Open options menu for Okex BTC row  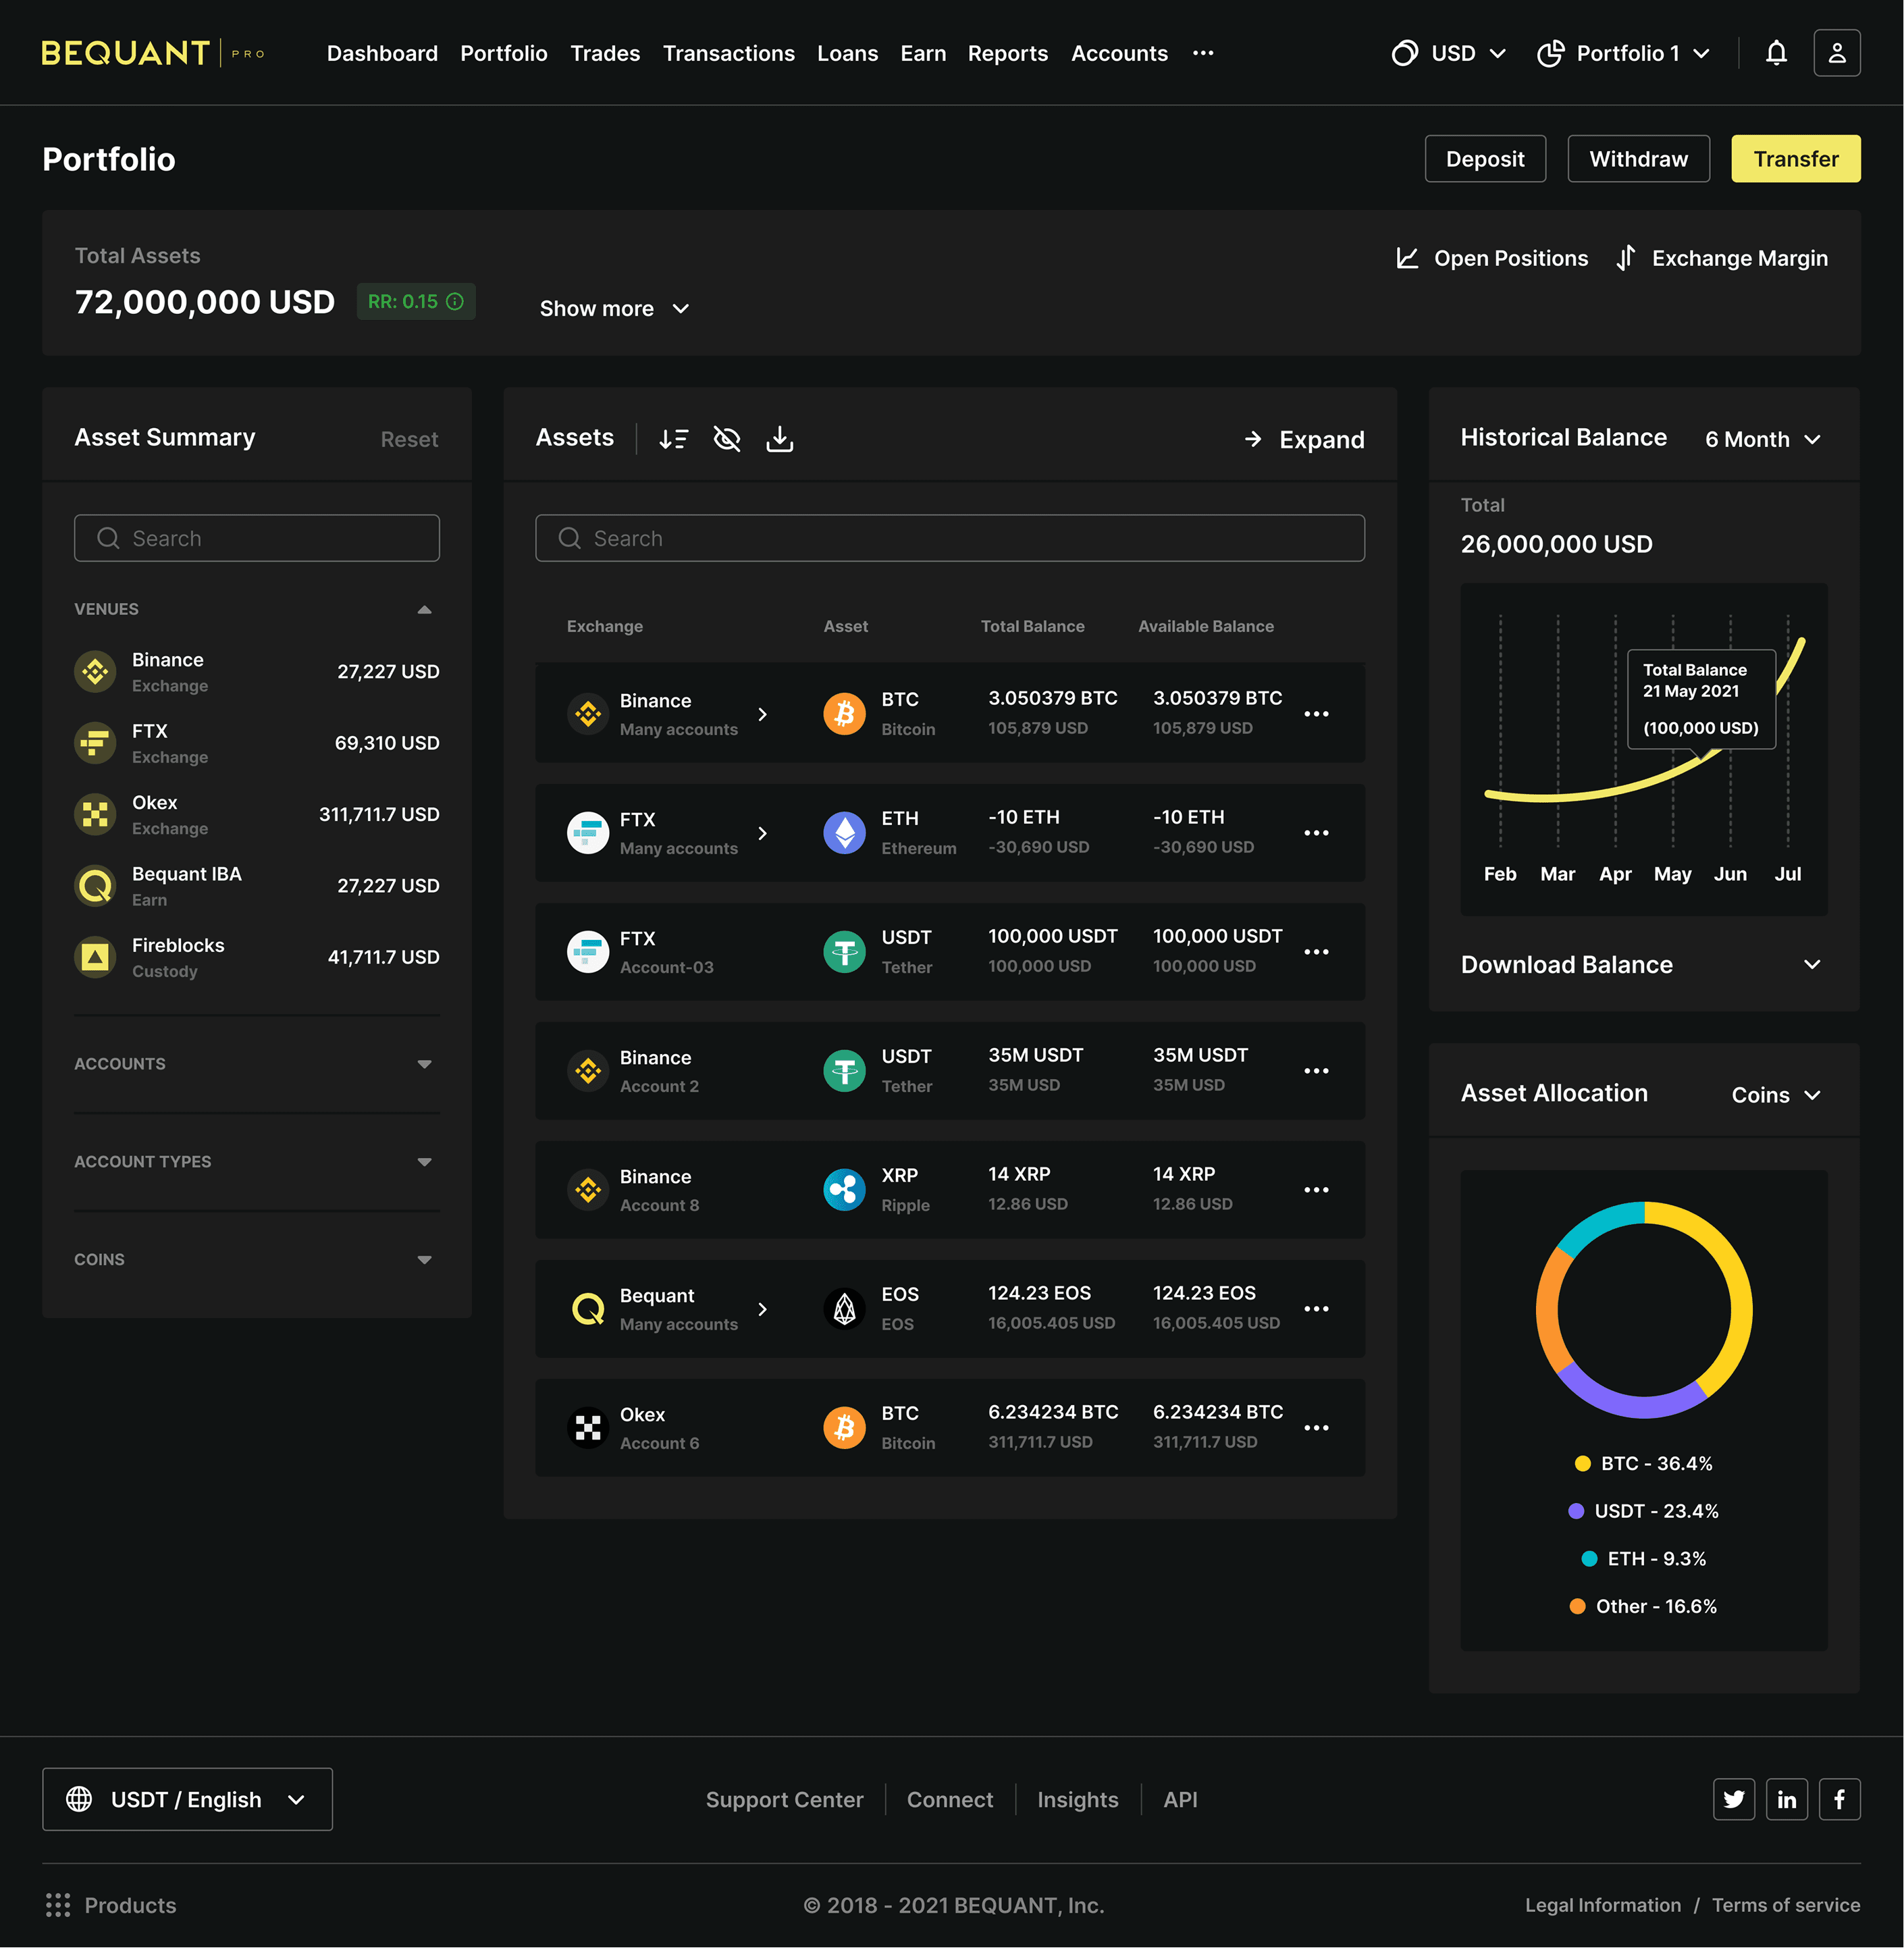click(x=1316, y=1428)
